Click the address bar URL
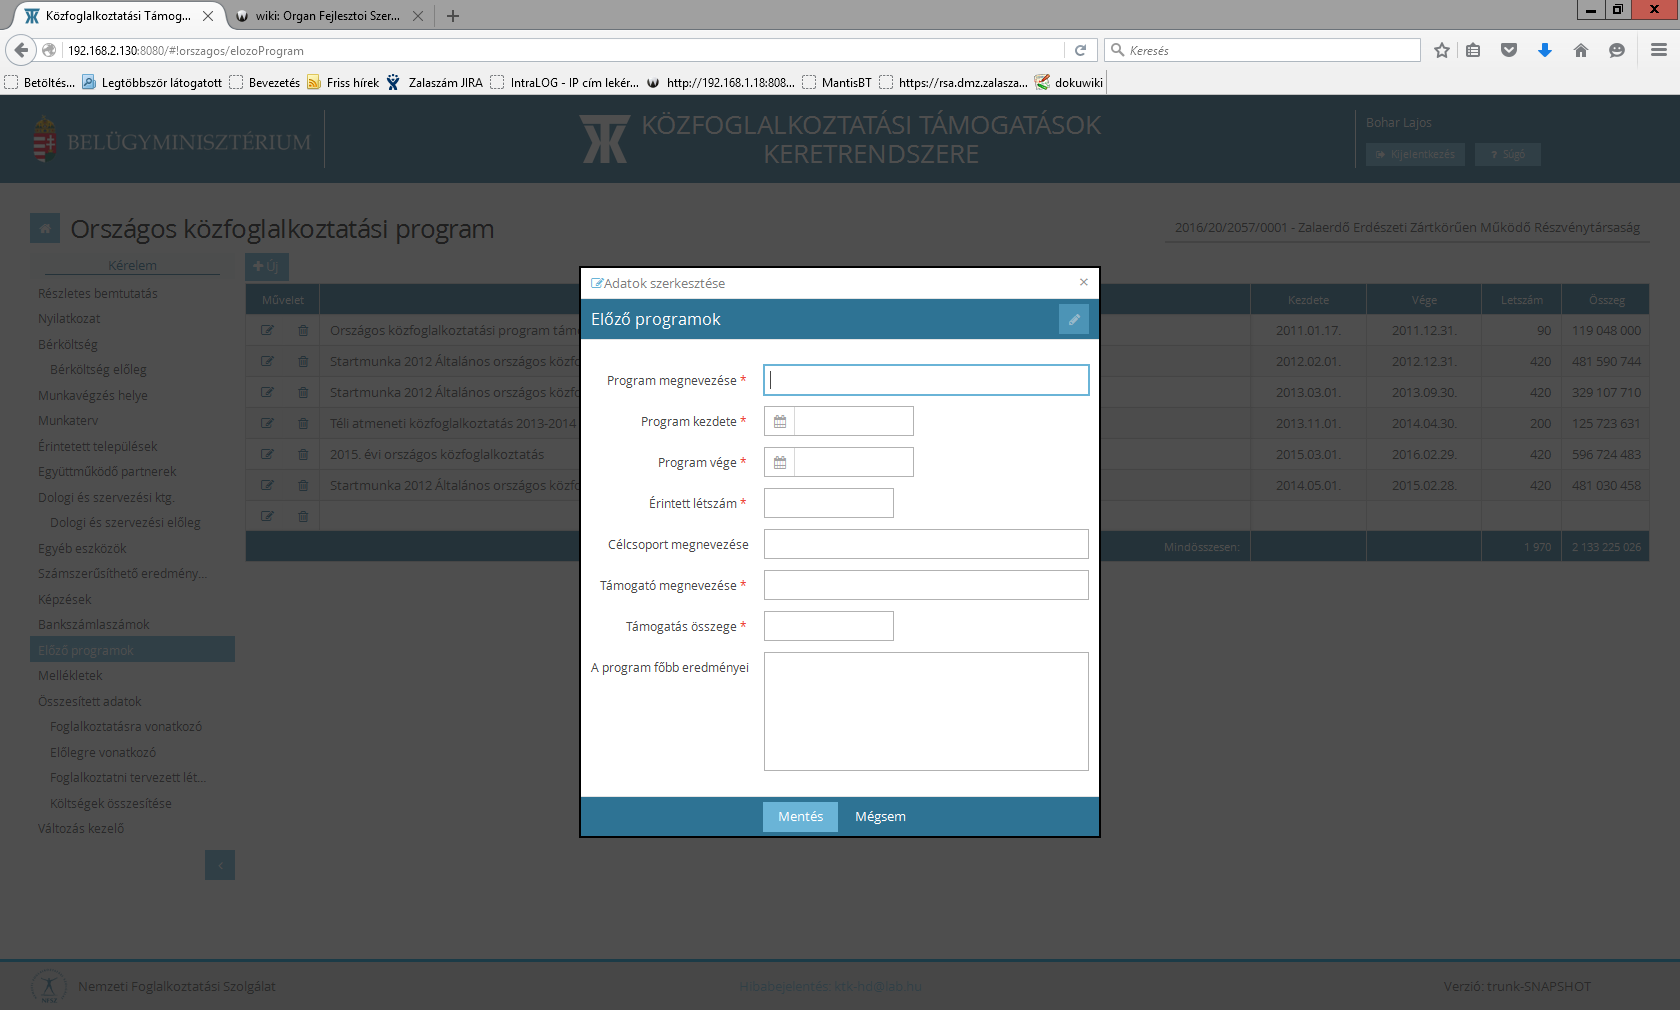 click(565, 50)
